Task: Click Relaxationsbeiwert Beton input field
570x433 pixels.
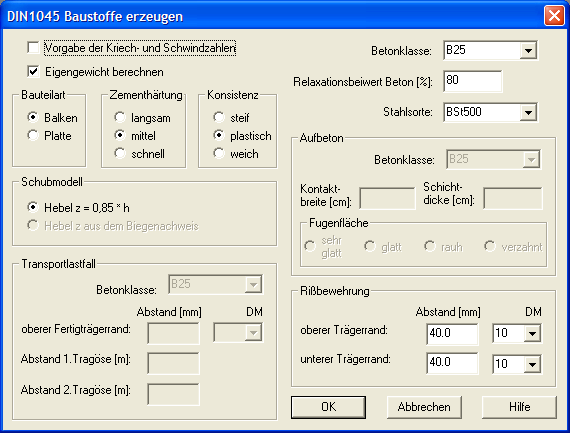Action: (473, 81)
